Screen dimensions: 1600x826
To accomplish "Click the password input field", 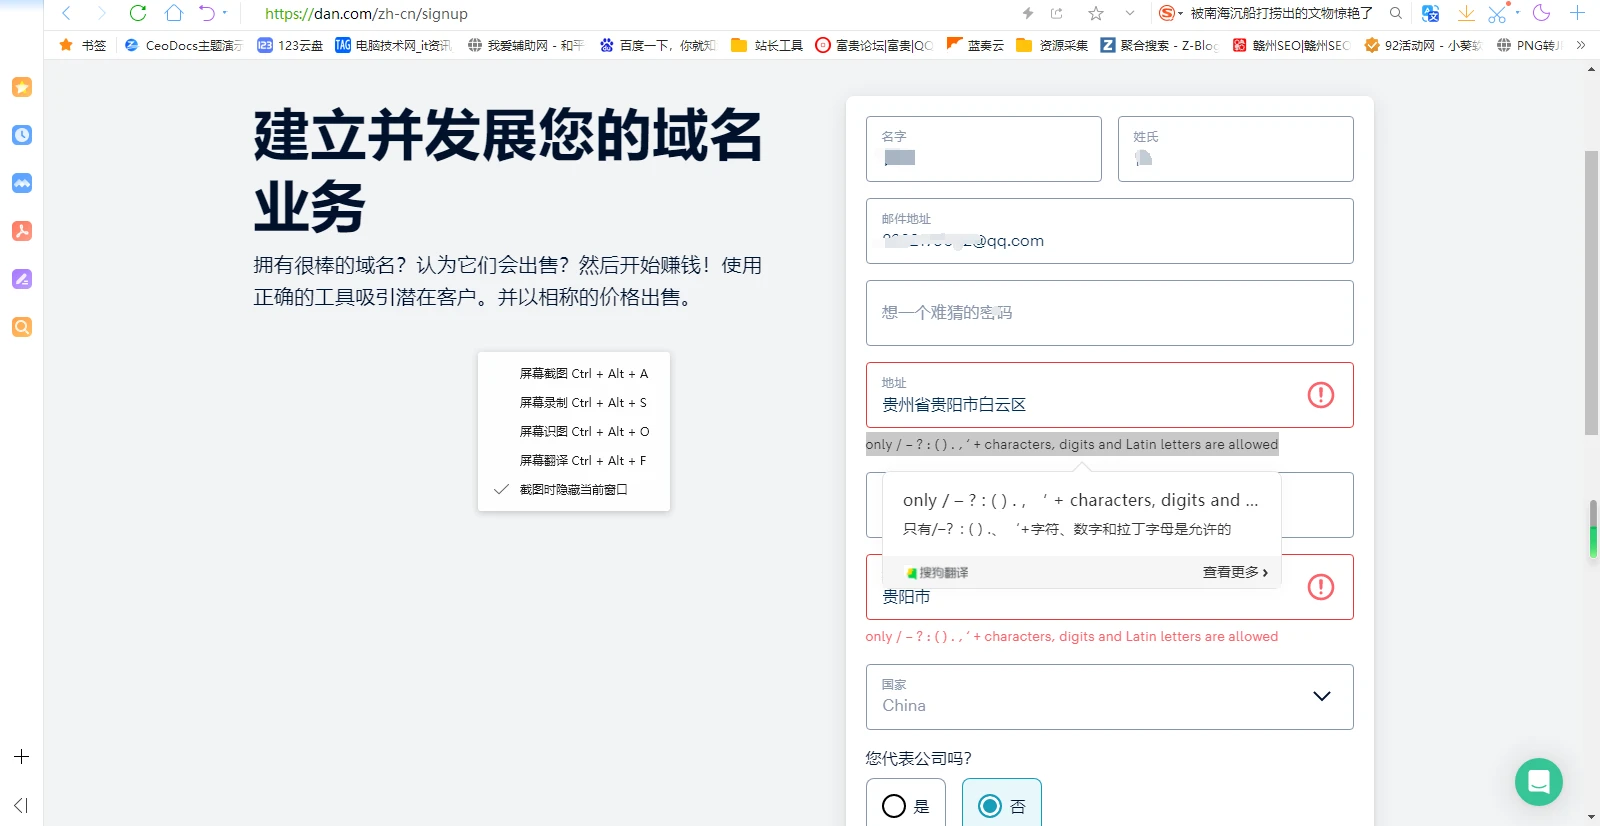I will (1109, 313).
